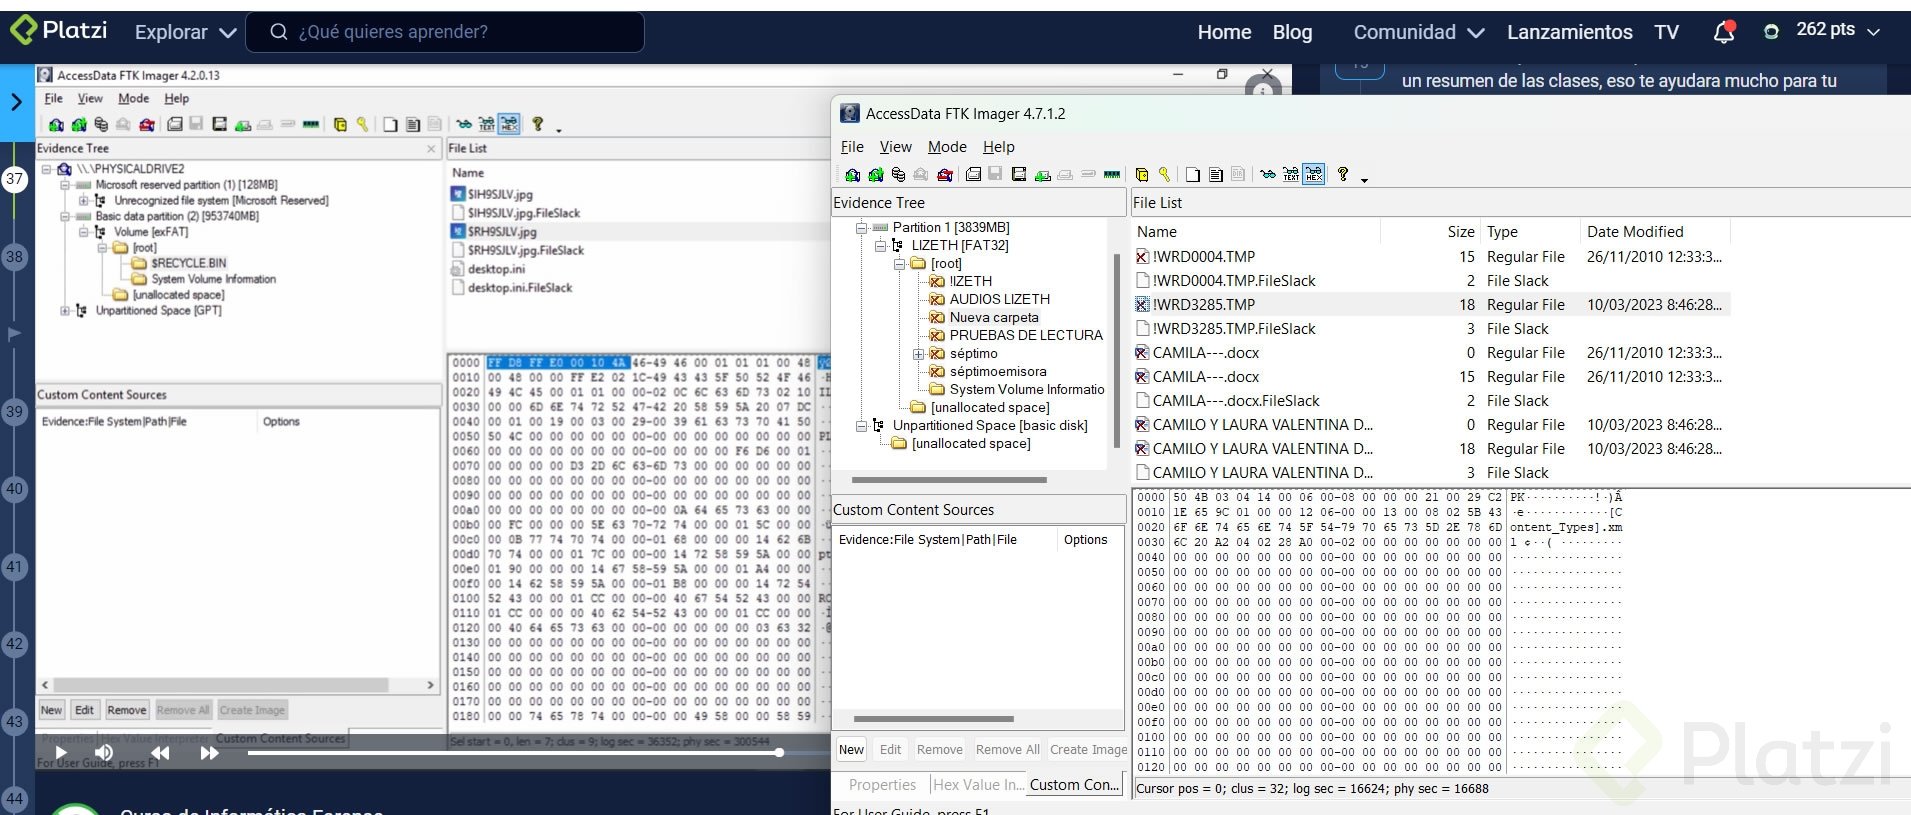Click the question mark help icon in 4.7.1.2 toolbar
This screenshot has width=1911, height=815.
[1342, 174]
